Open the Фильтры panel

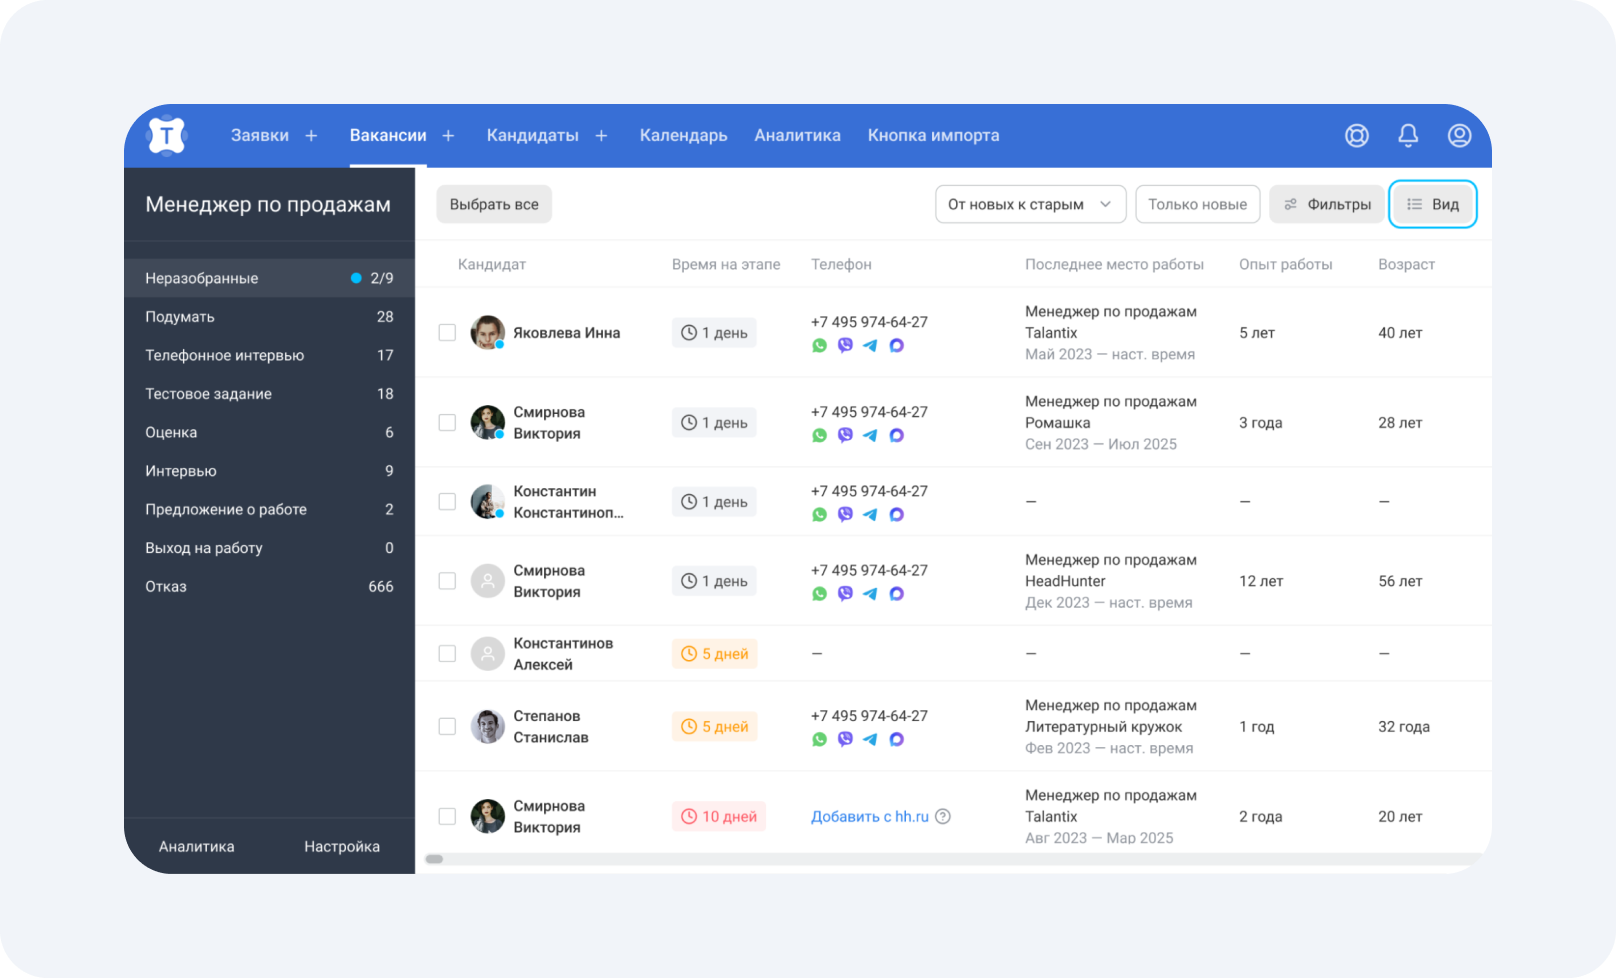point(1327,204)
